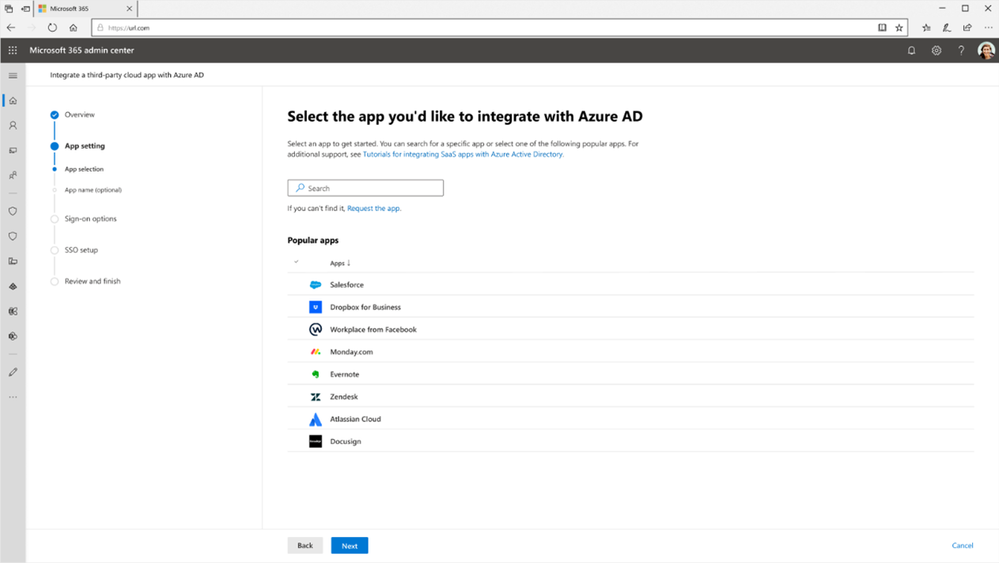Open the app launcher waffle icon
Screen dimensions: 999x563
tap(13, 50)
